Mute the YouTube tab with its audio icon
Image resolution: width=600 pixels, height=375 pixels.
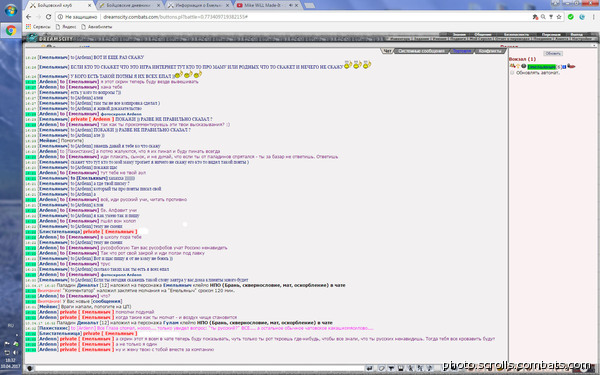point(291,5)
